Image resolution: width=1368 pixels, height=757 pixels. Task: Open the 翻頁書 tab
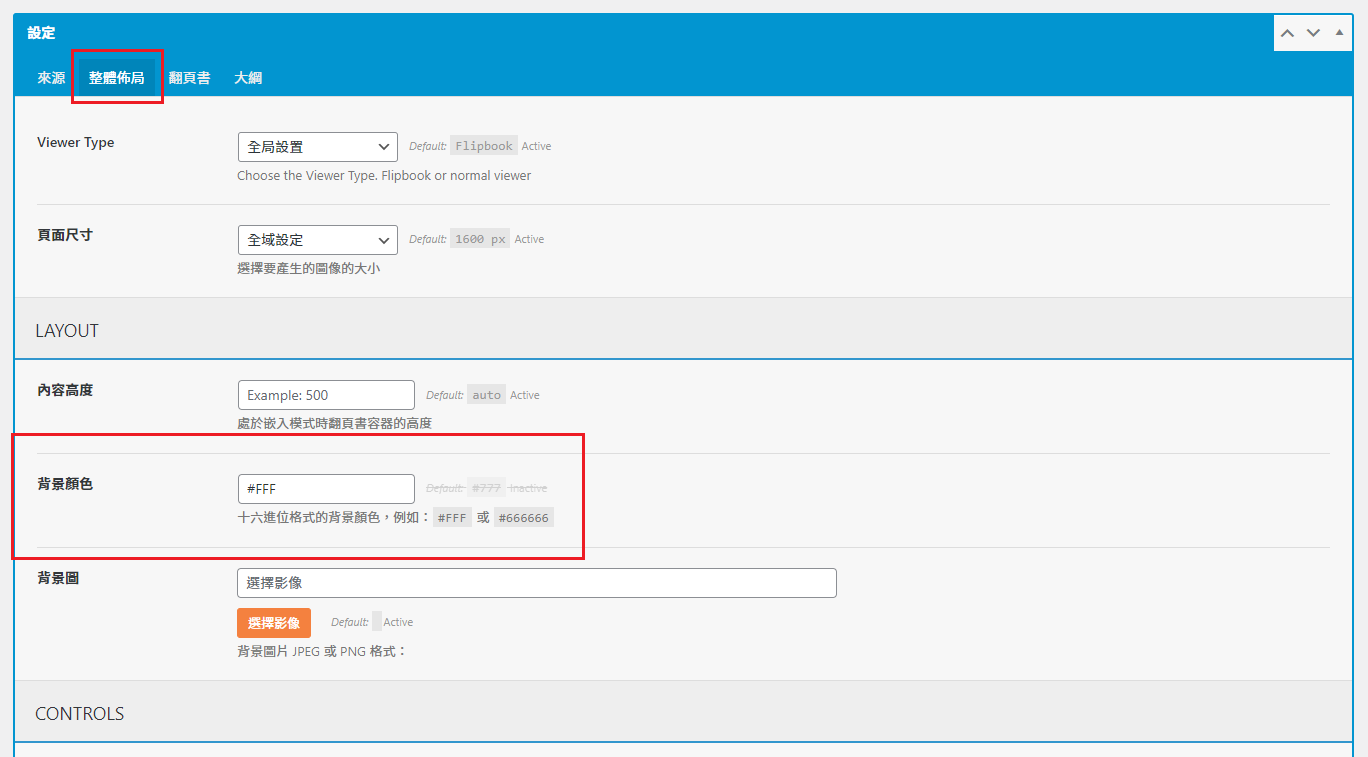coord(189,78)
